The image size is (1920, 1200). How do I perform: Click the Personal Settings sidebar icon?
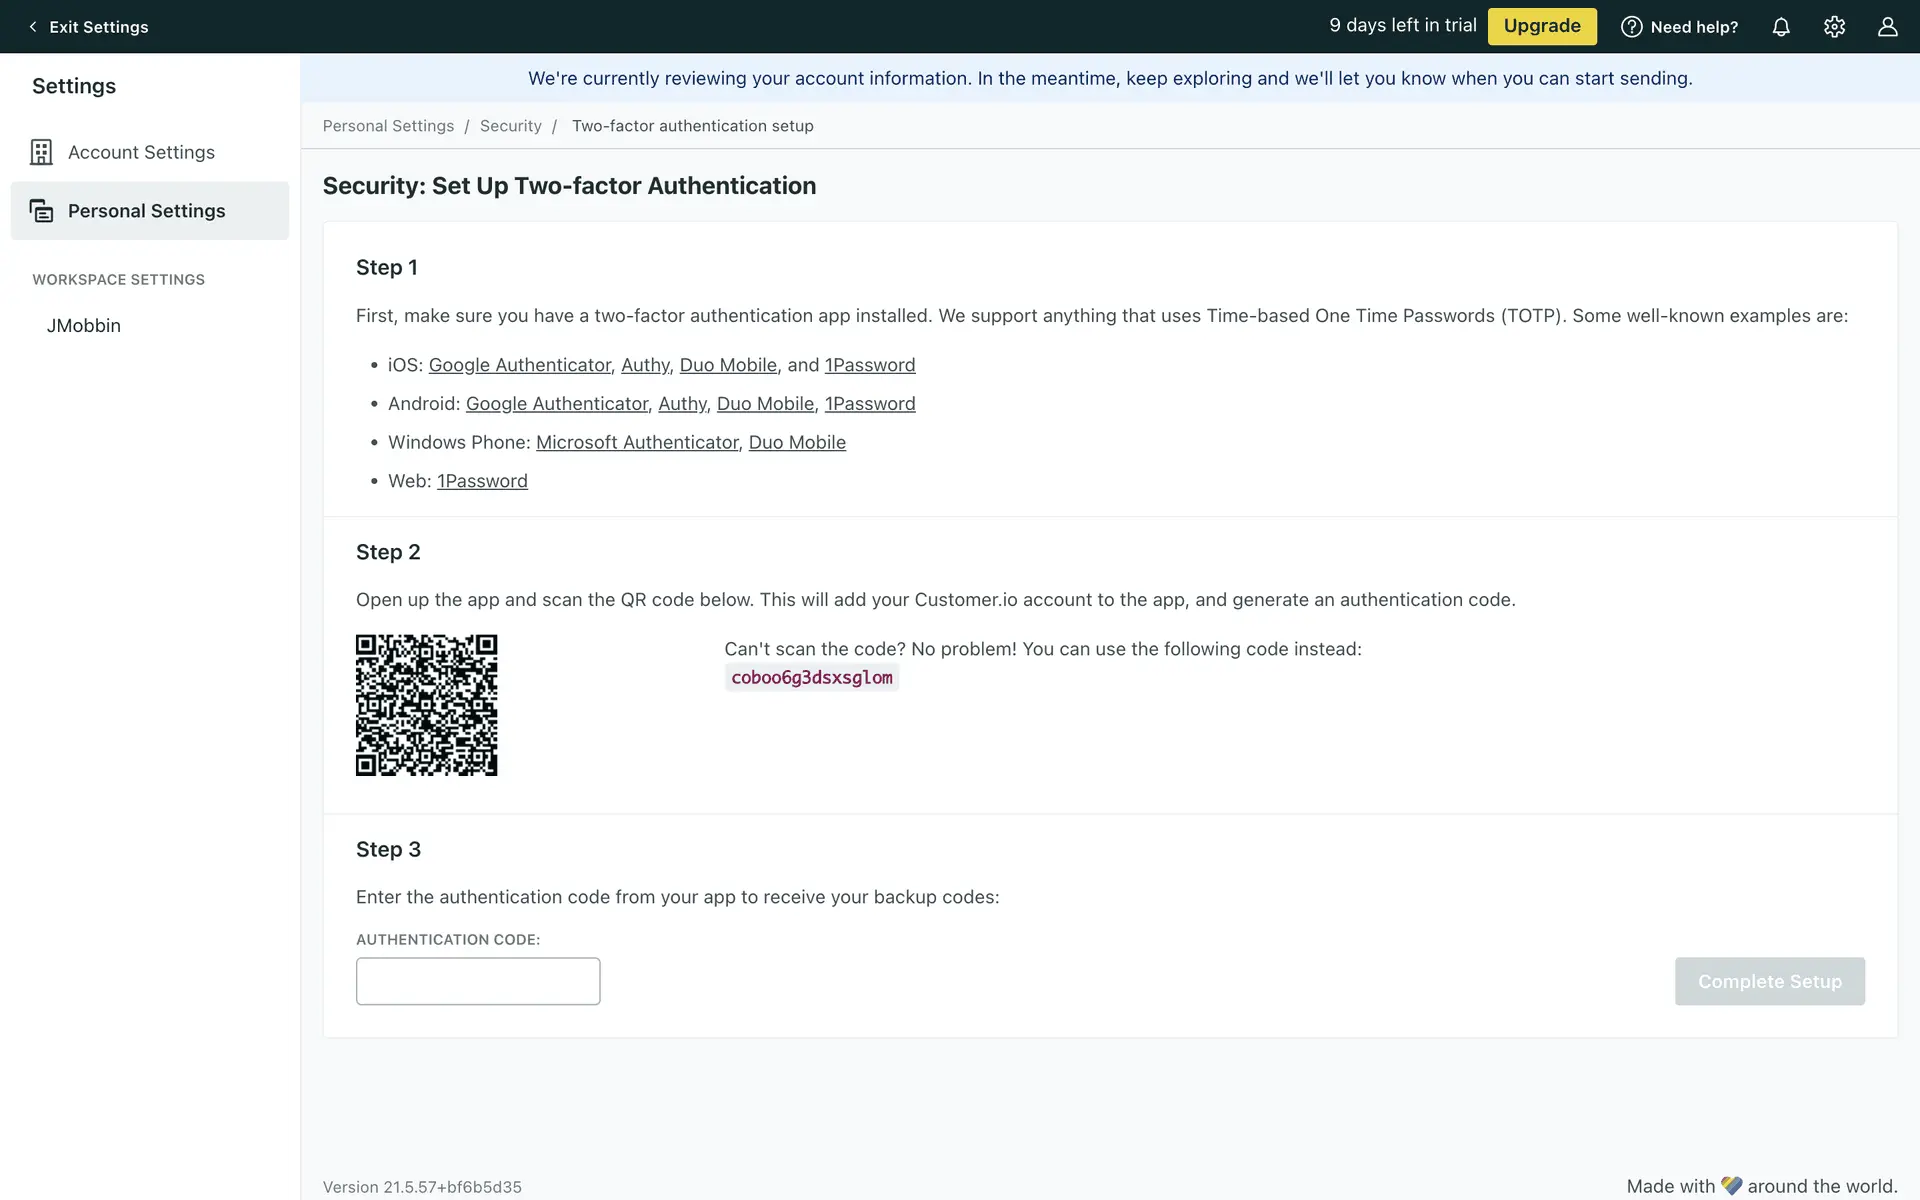pos(41,211)
